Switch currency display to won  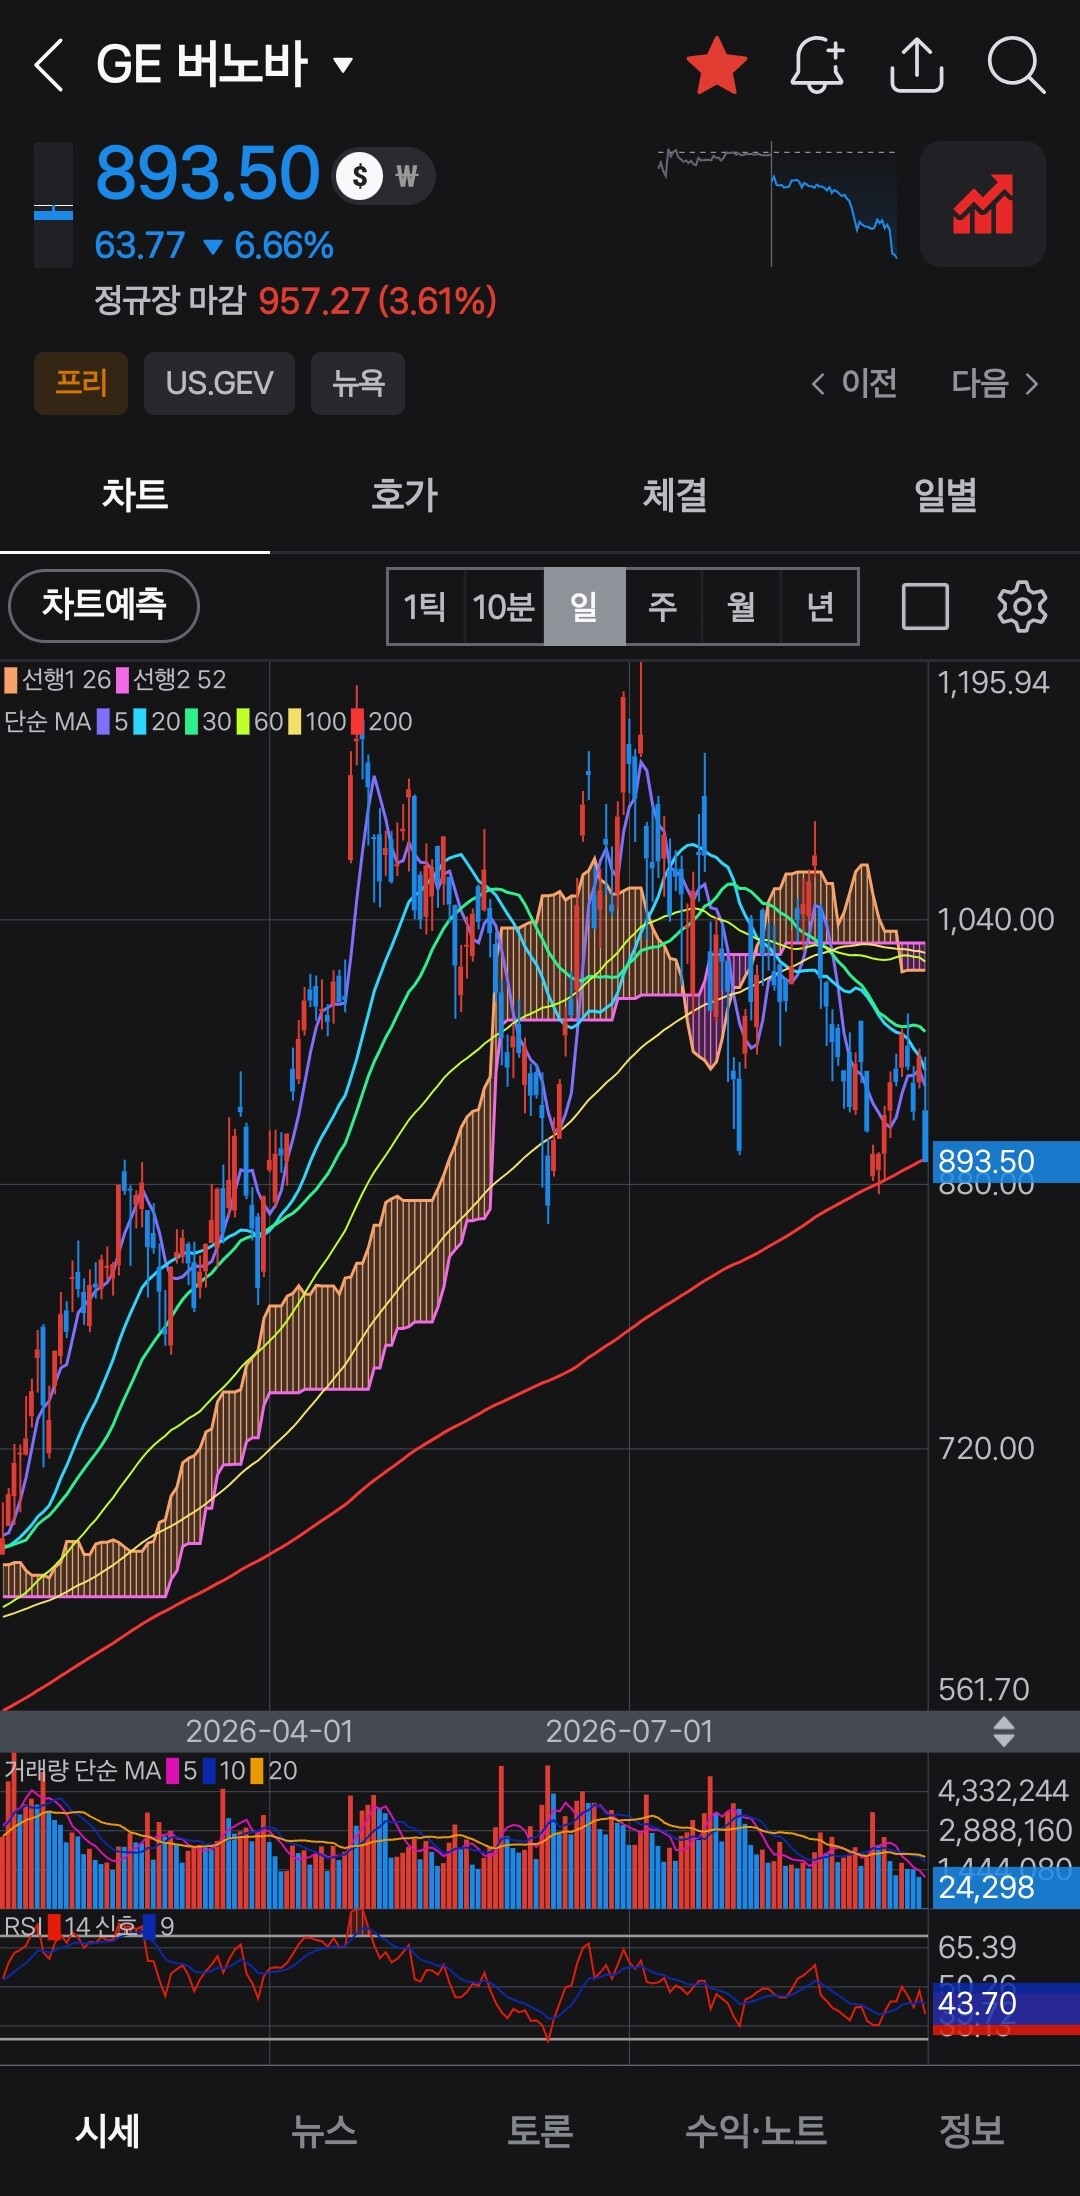pyautogui.click(x=407, y=177)
